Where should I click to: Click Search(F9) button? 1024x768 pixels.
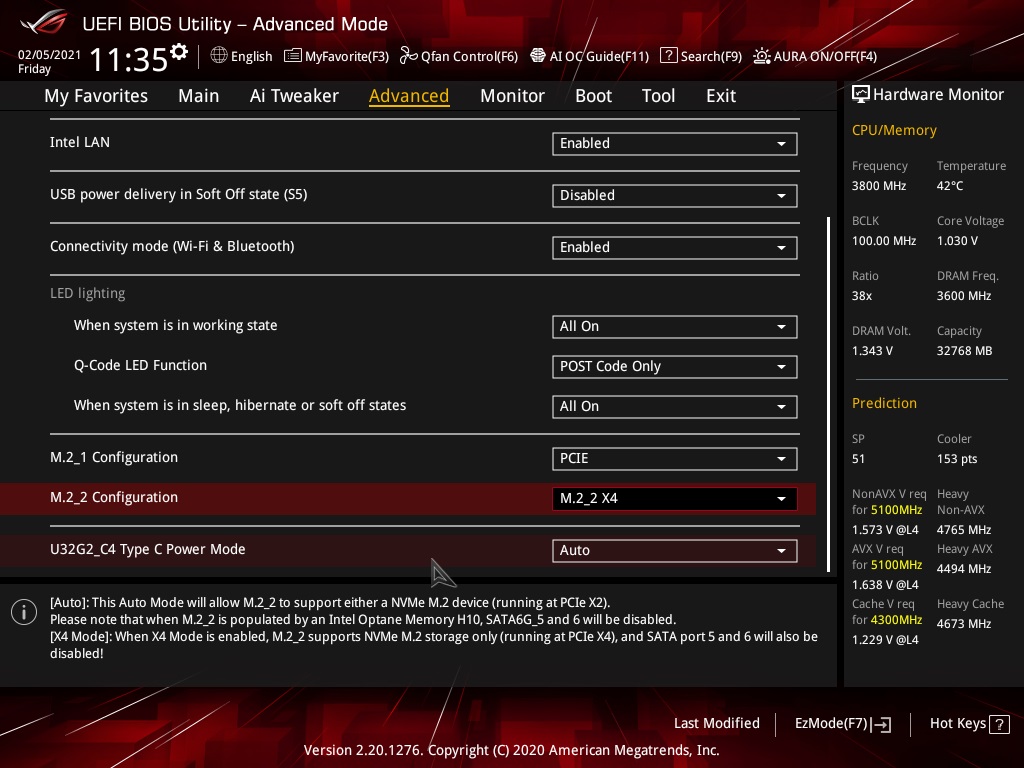click(x=701, y=56)
